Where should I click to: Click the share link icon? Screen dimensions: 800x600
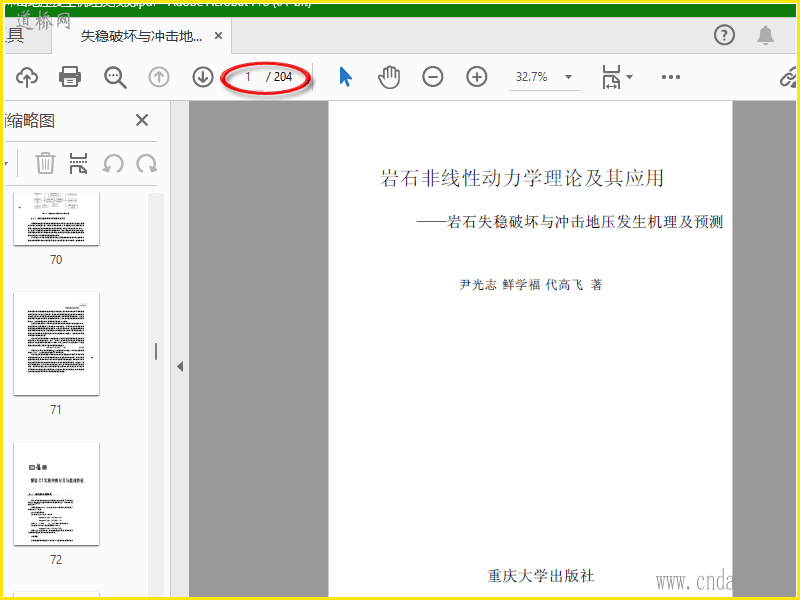click(788, 77)
